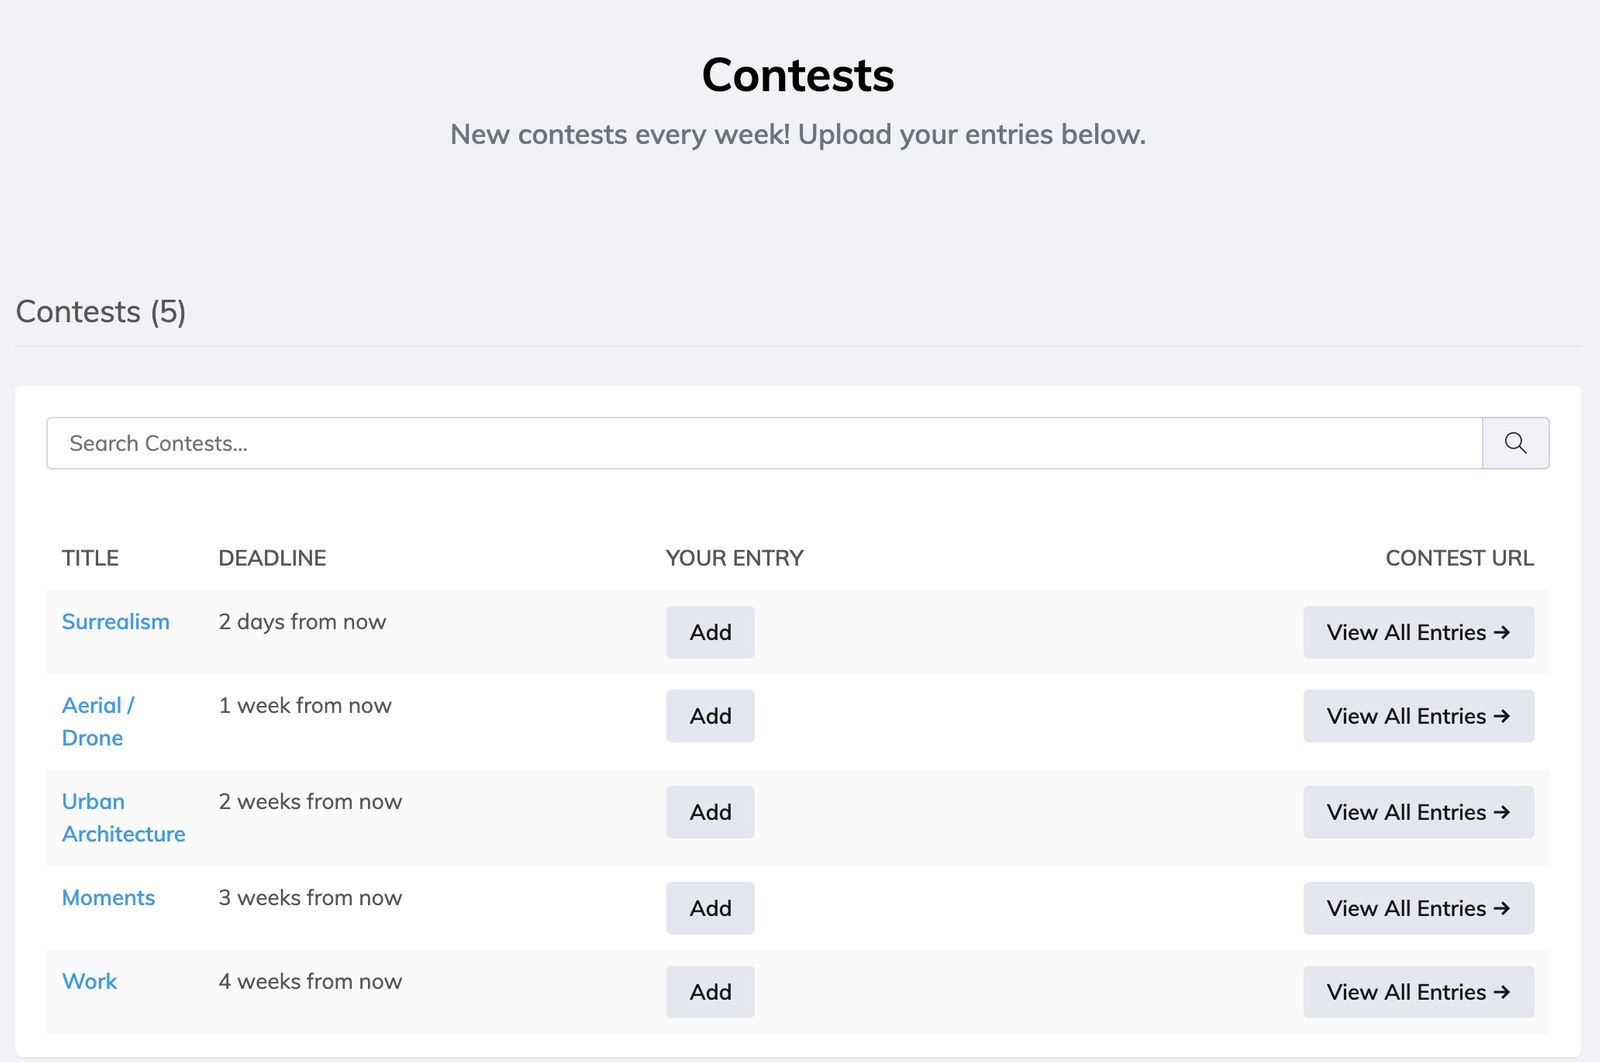1600x1062 pixels.
Task: View all entries for Moments
Action: tap(1418, 908)
